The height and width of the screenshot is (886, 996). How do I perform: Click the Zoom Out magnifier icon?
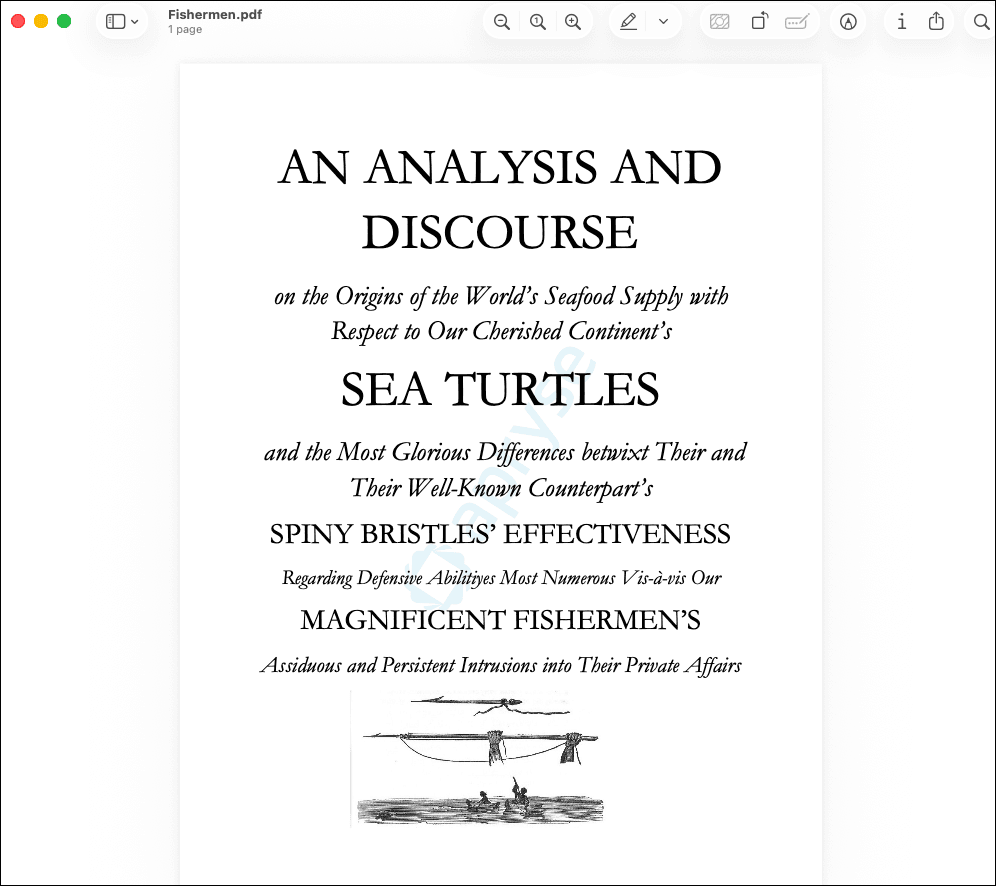(502, 22)
